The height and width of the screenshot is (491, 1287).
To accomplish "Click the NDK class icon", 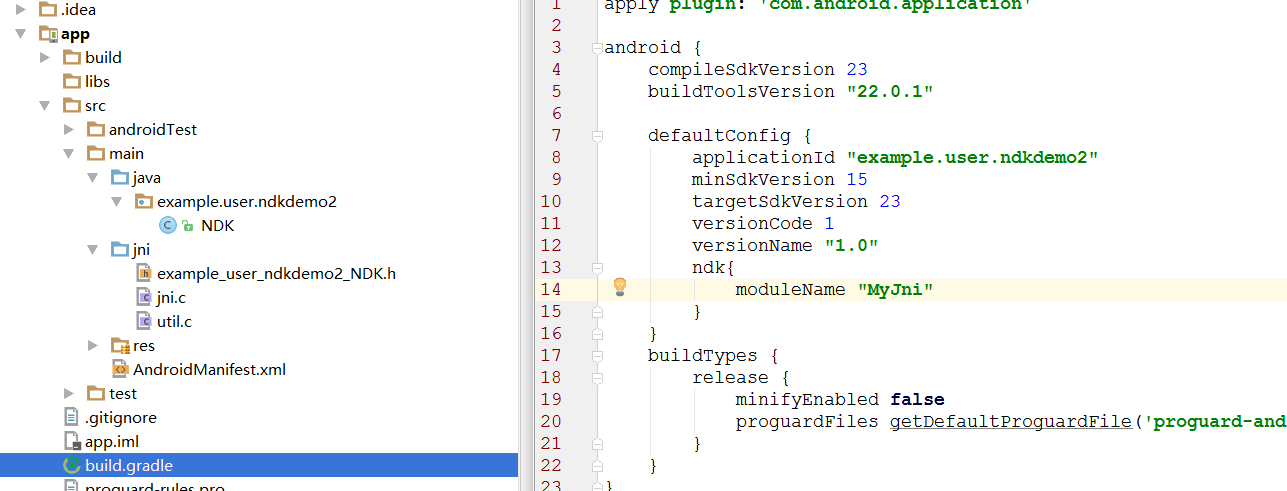I will pyautogui.click(x=168, y=226).
